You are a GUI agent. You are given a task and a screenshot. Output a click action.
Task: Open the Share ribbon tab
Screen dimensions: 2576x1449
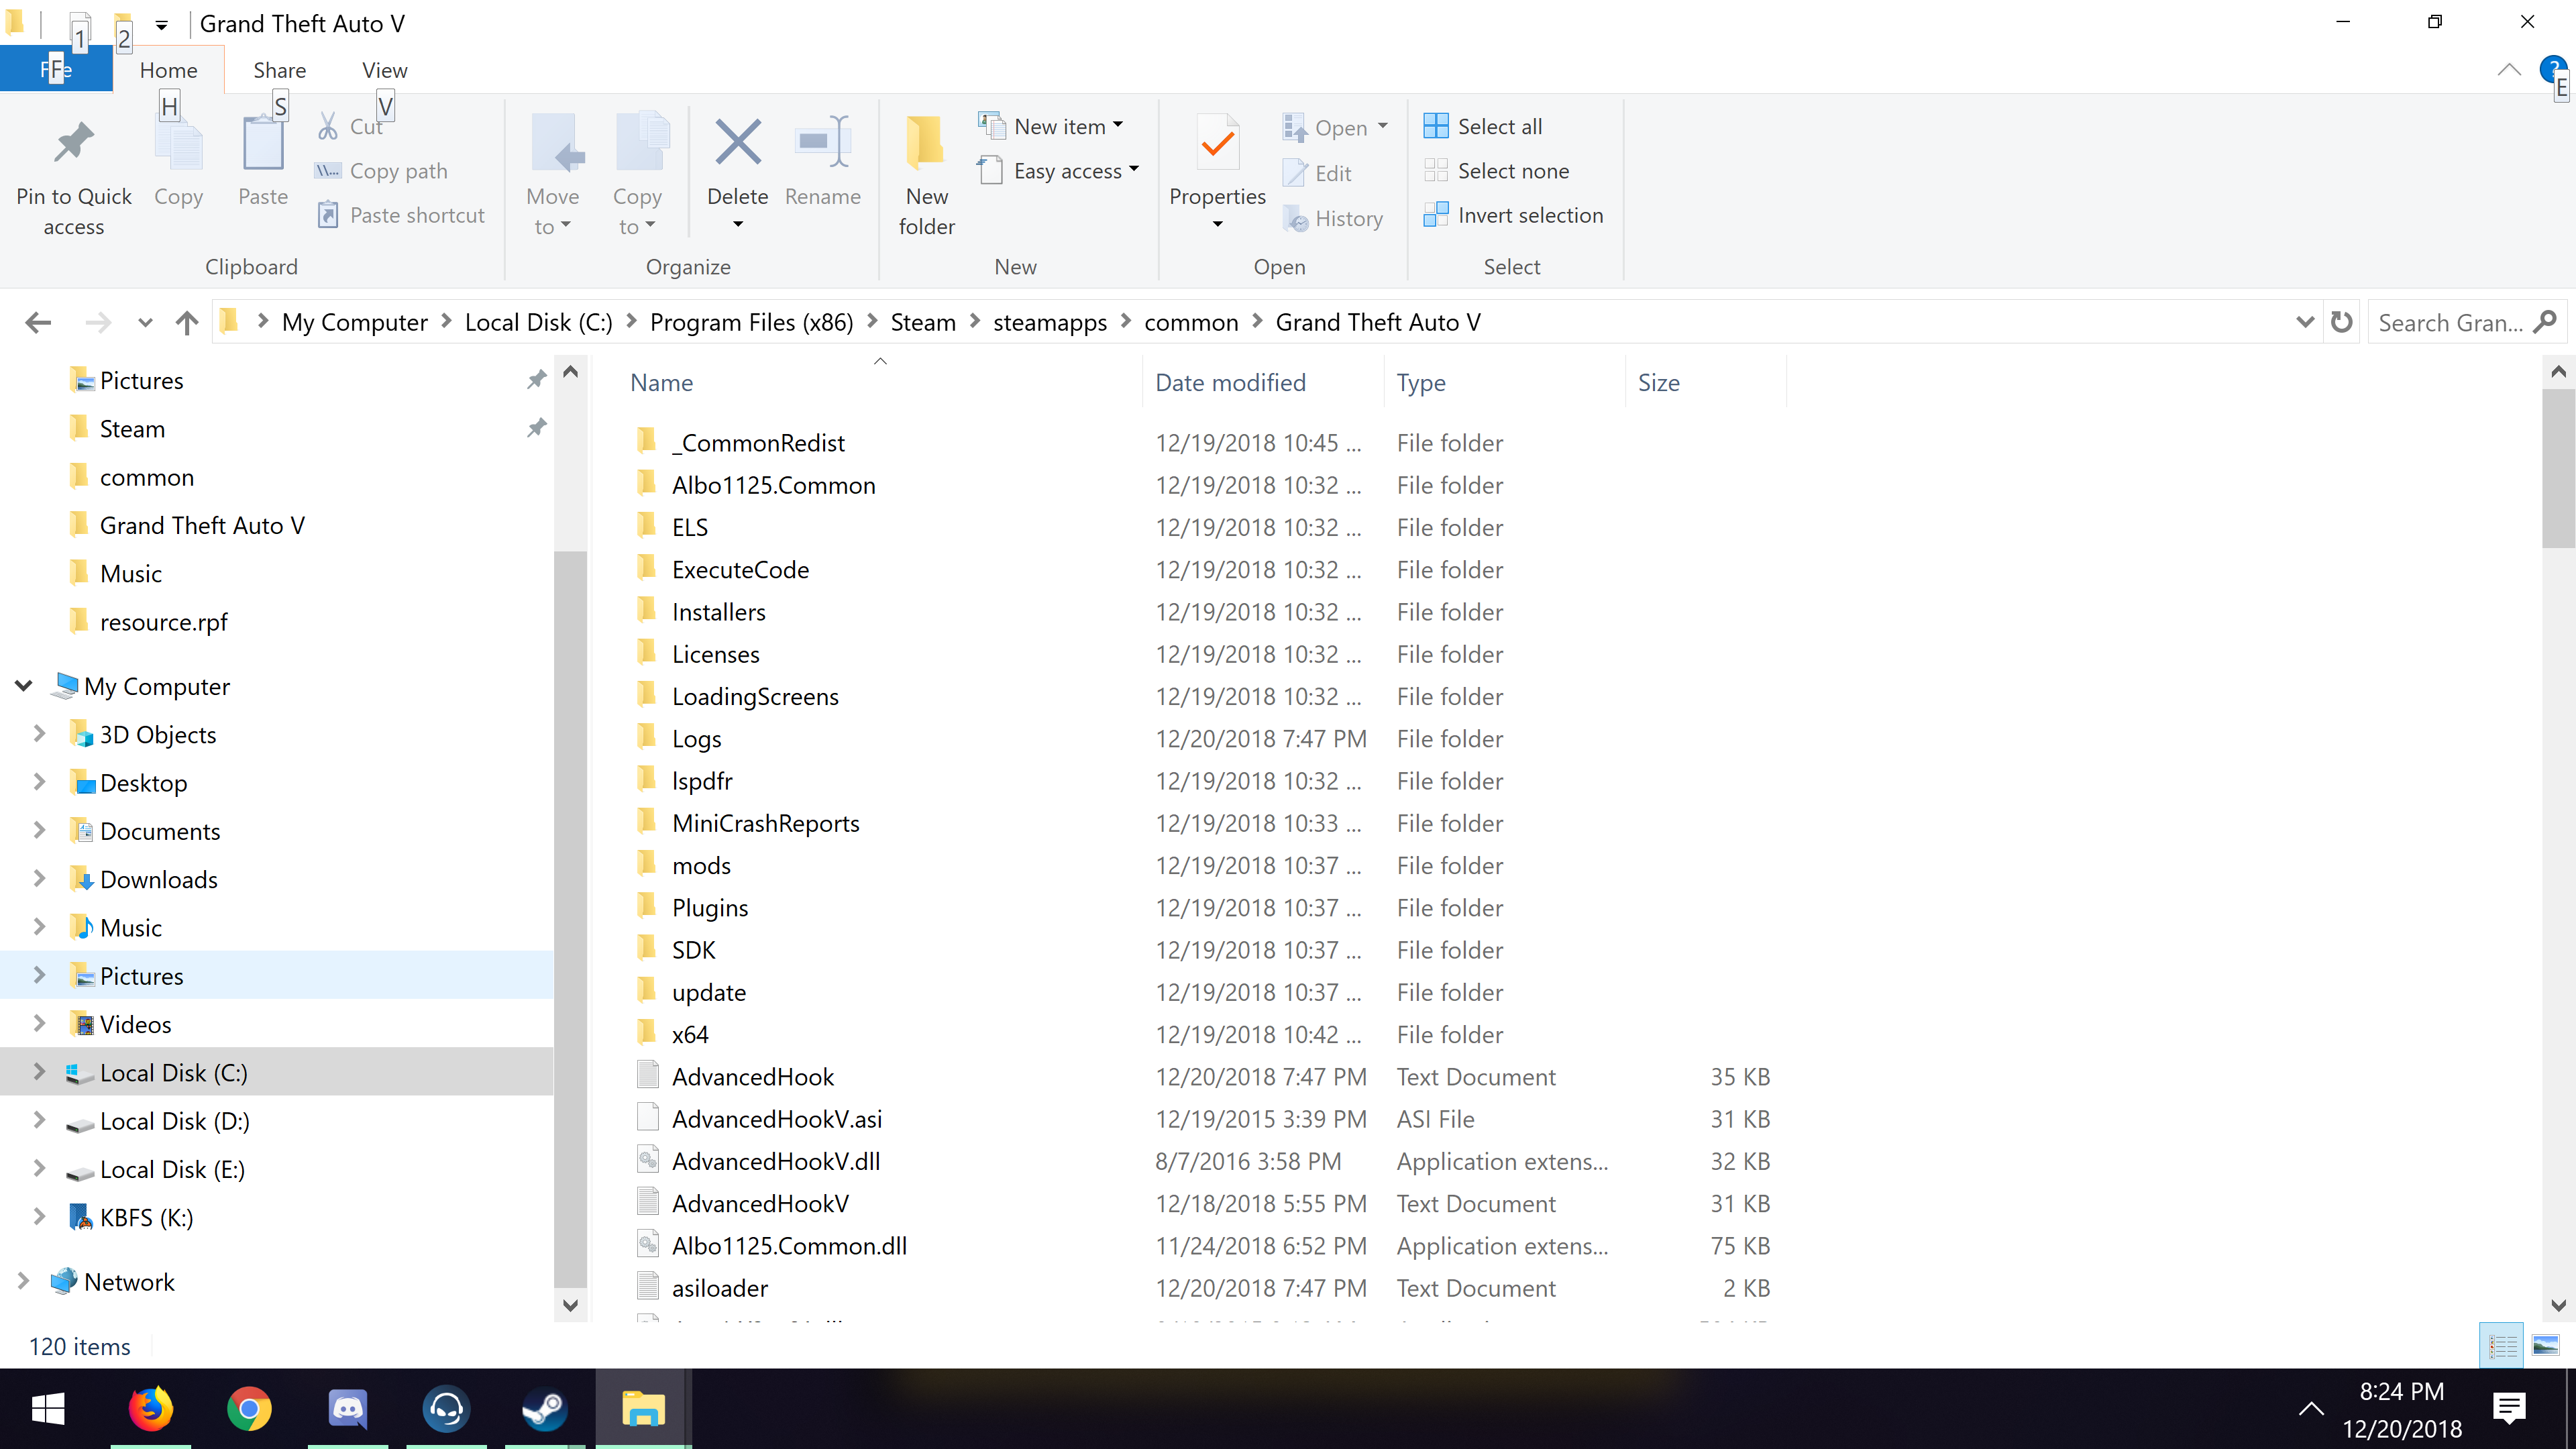tap(279, 70)
